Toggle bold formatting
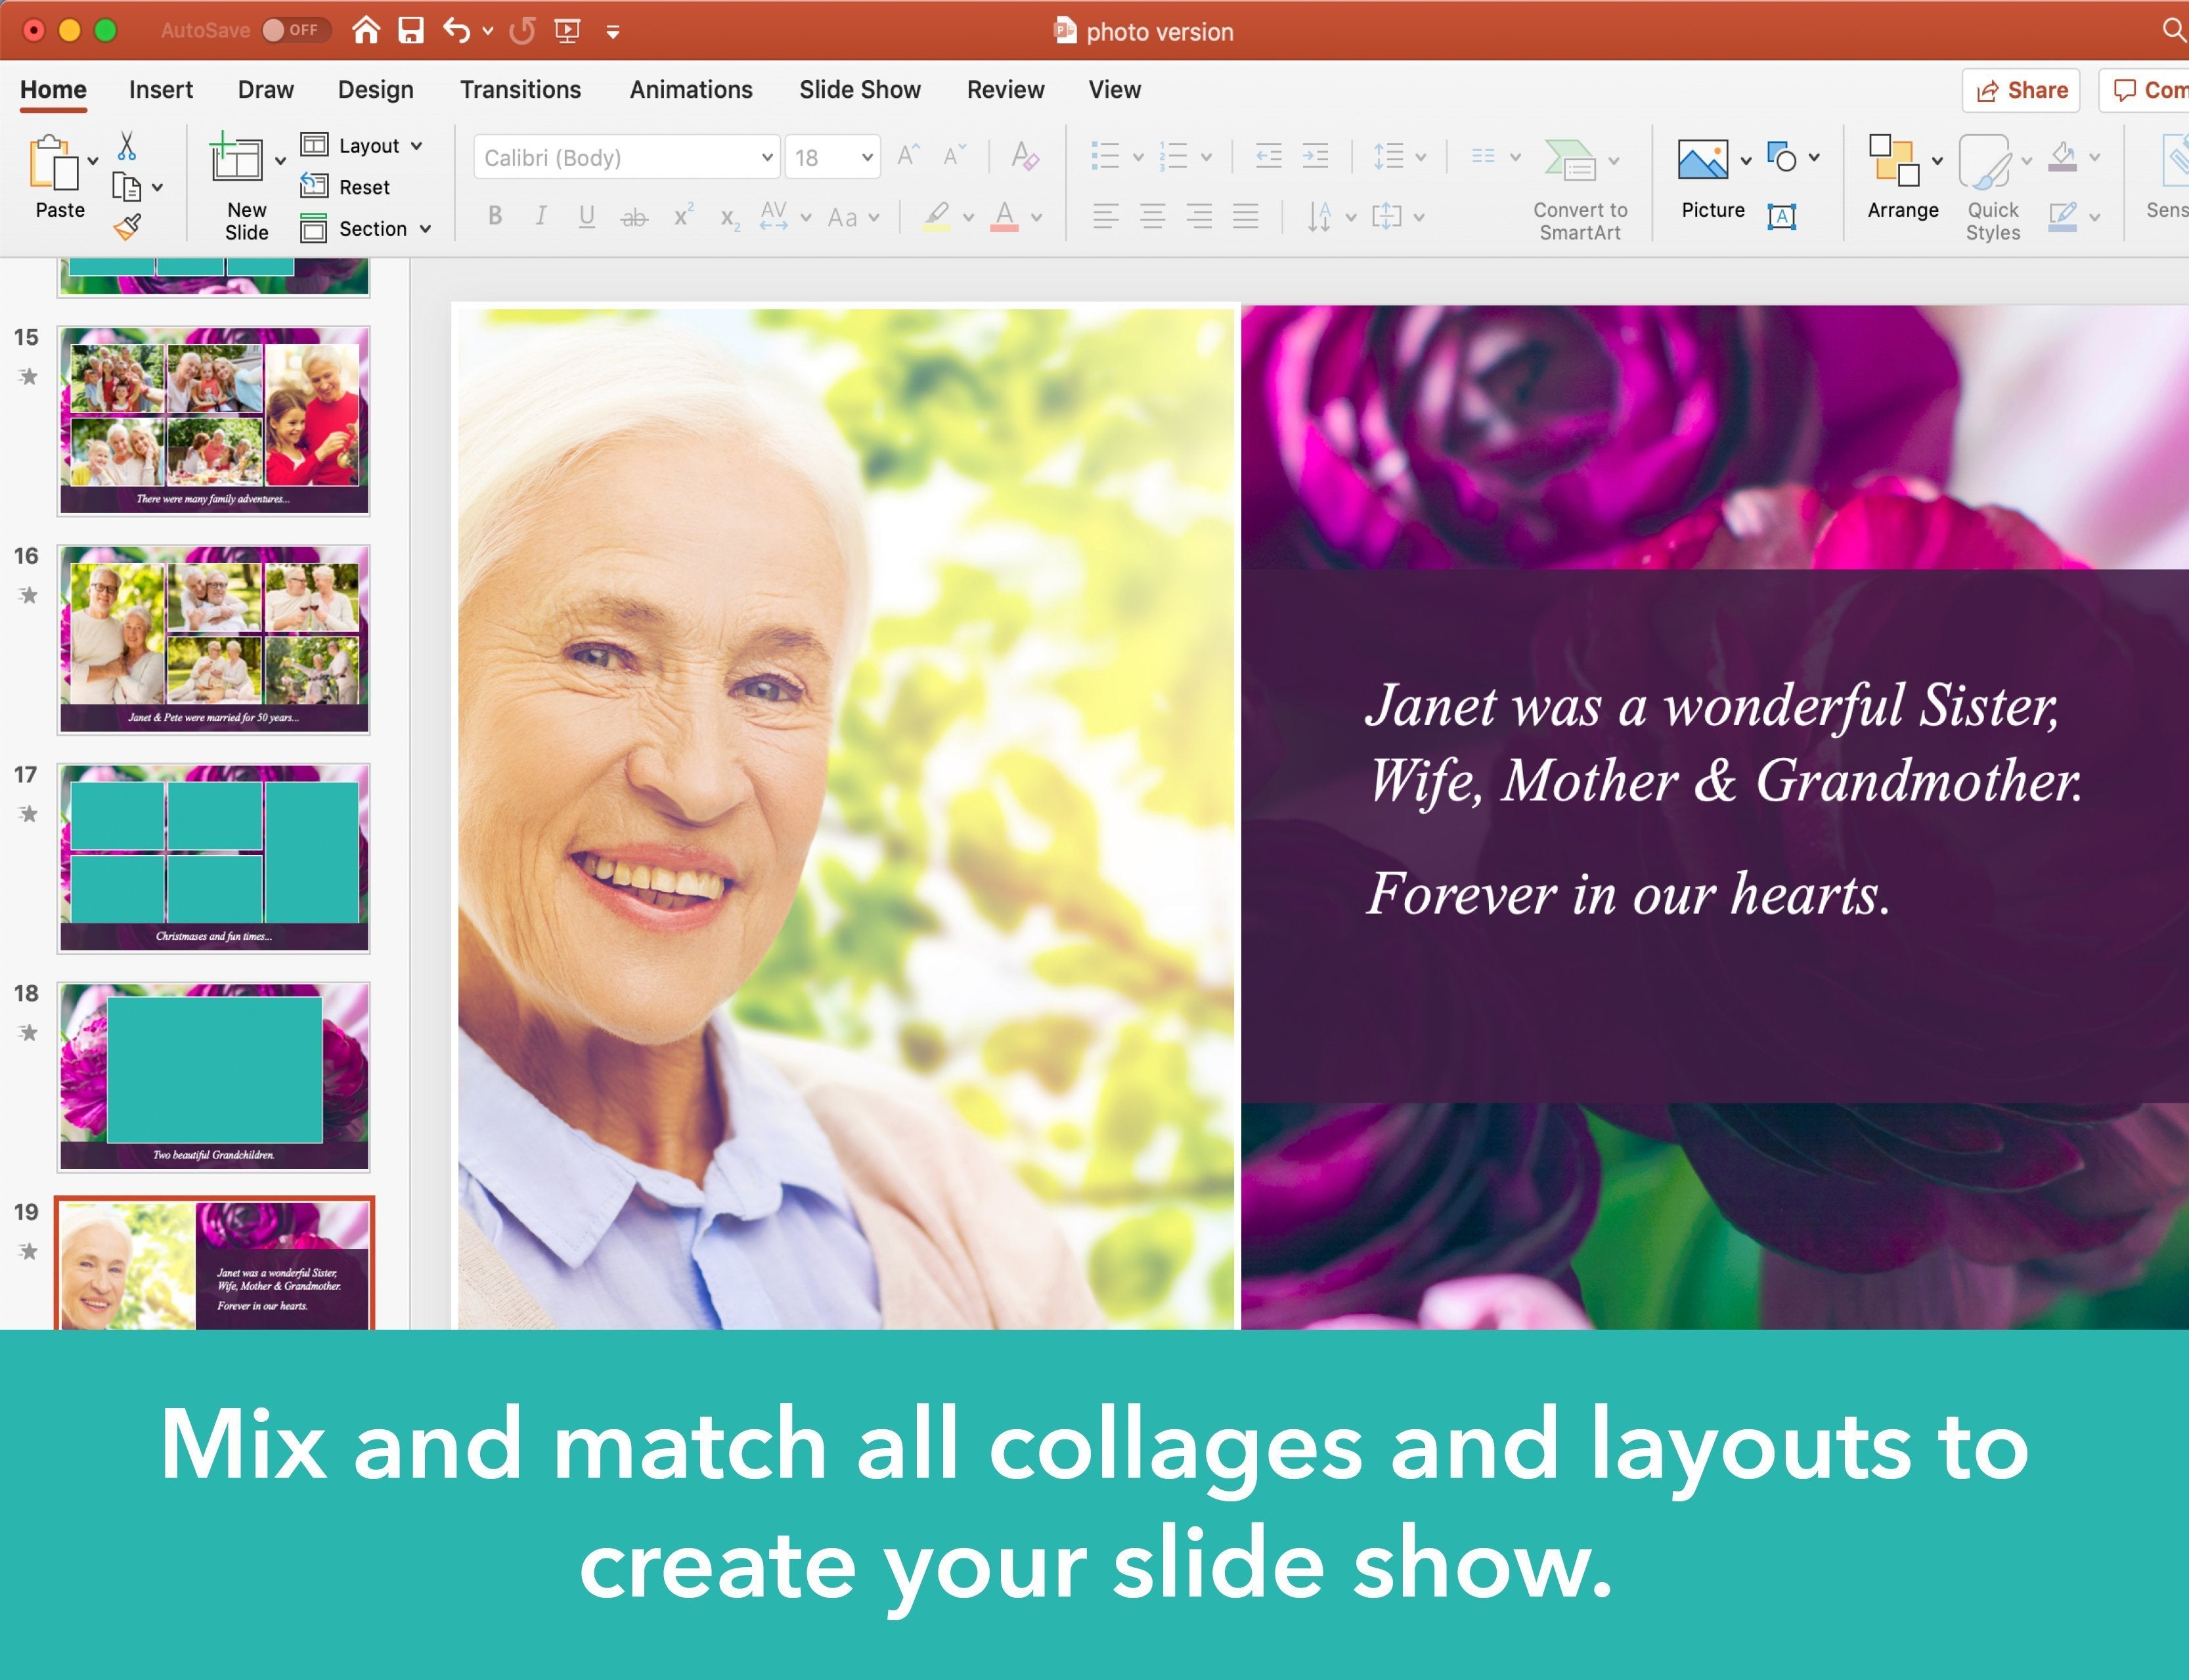Image resolution: width=2189 pixels, height=1680 pixels. click(x=494, y=215)
